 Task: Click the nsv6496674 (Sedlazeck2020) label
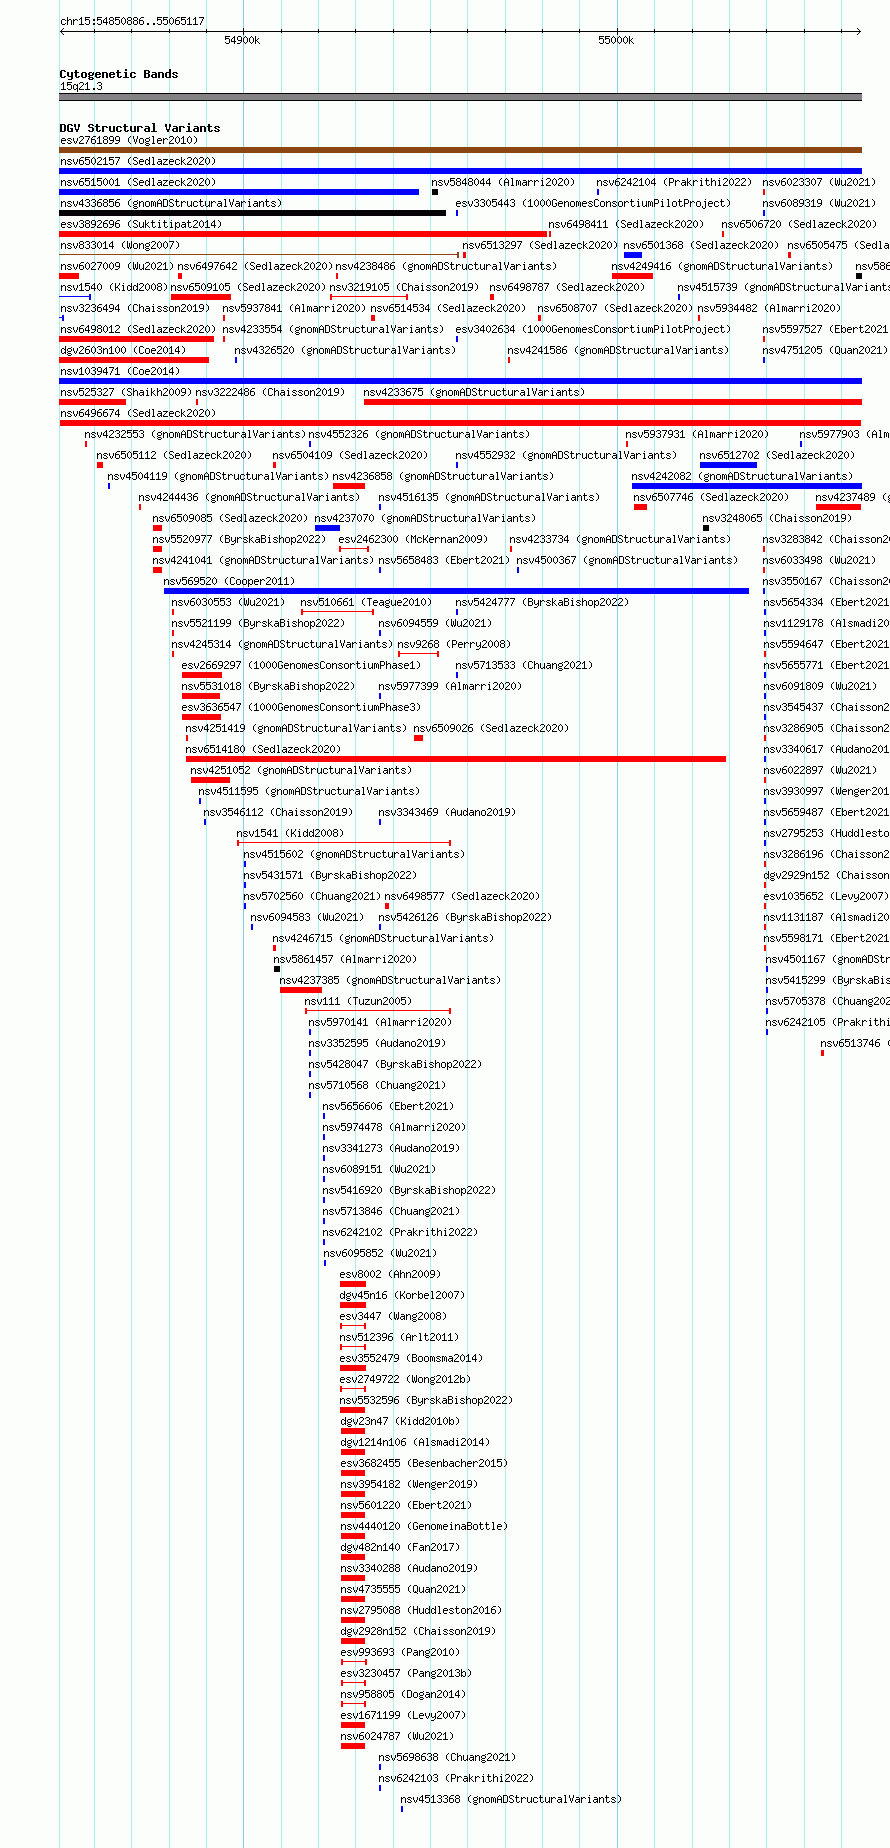pos(138,413)
